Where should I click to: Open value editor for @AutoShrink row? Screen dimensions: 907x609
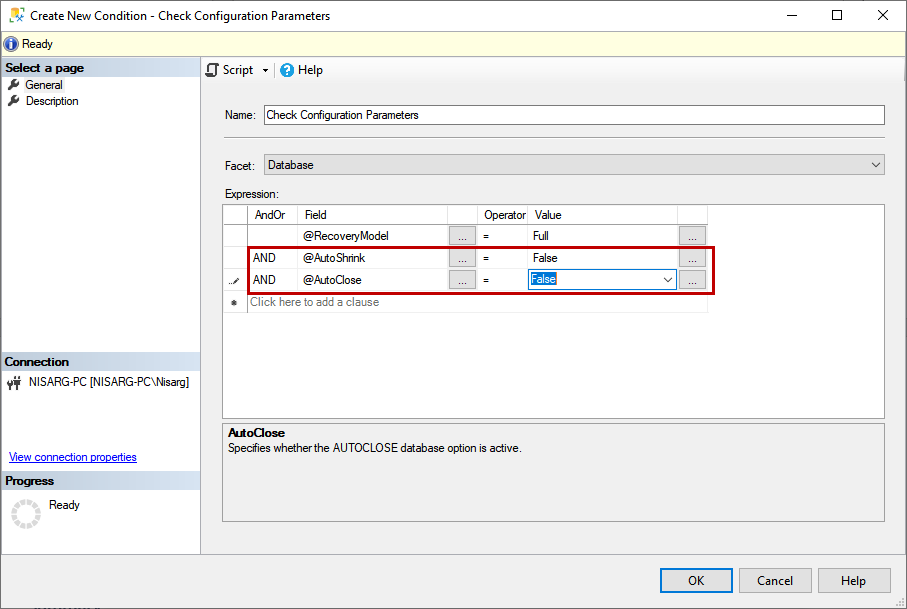[692, 258]
